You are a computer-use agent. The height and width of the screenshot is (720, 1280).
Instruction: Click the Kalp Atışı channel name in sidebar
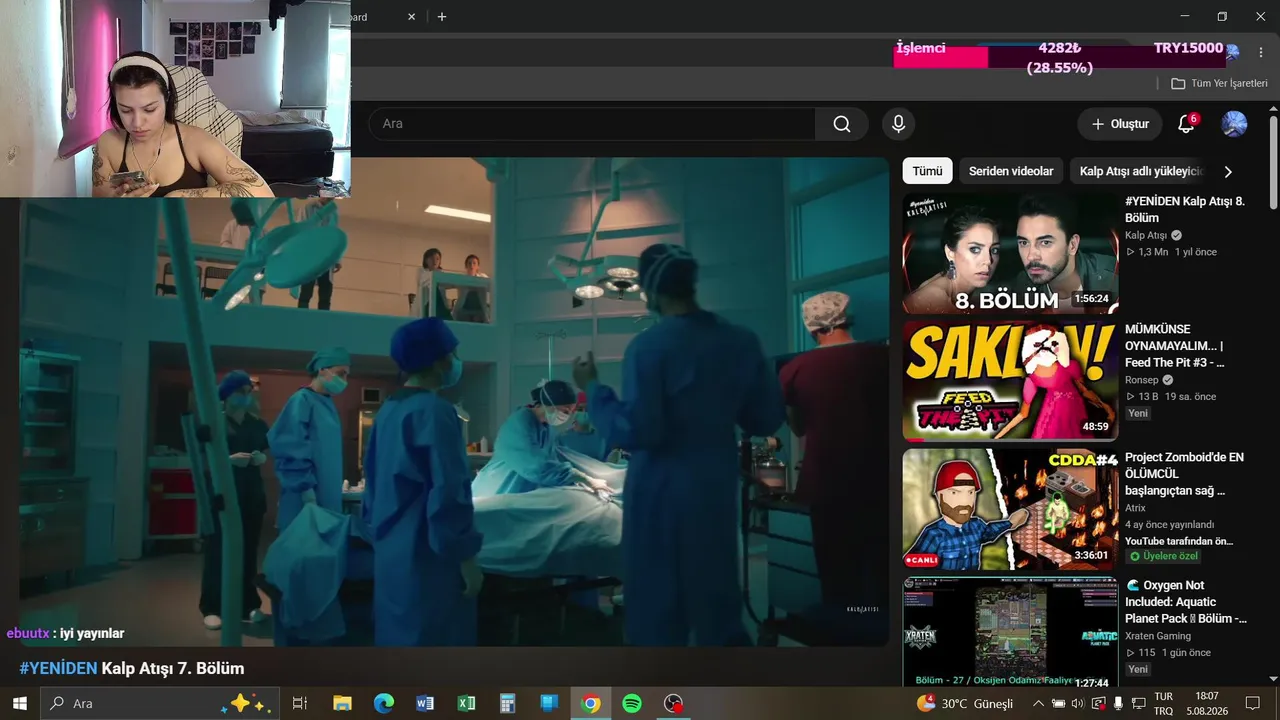pyautogui.click(x=1146, y=236)
